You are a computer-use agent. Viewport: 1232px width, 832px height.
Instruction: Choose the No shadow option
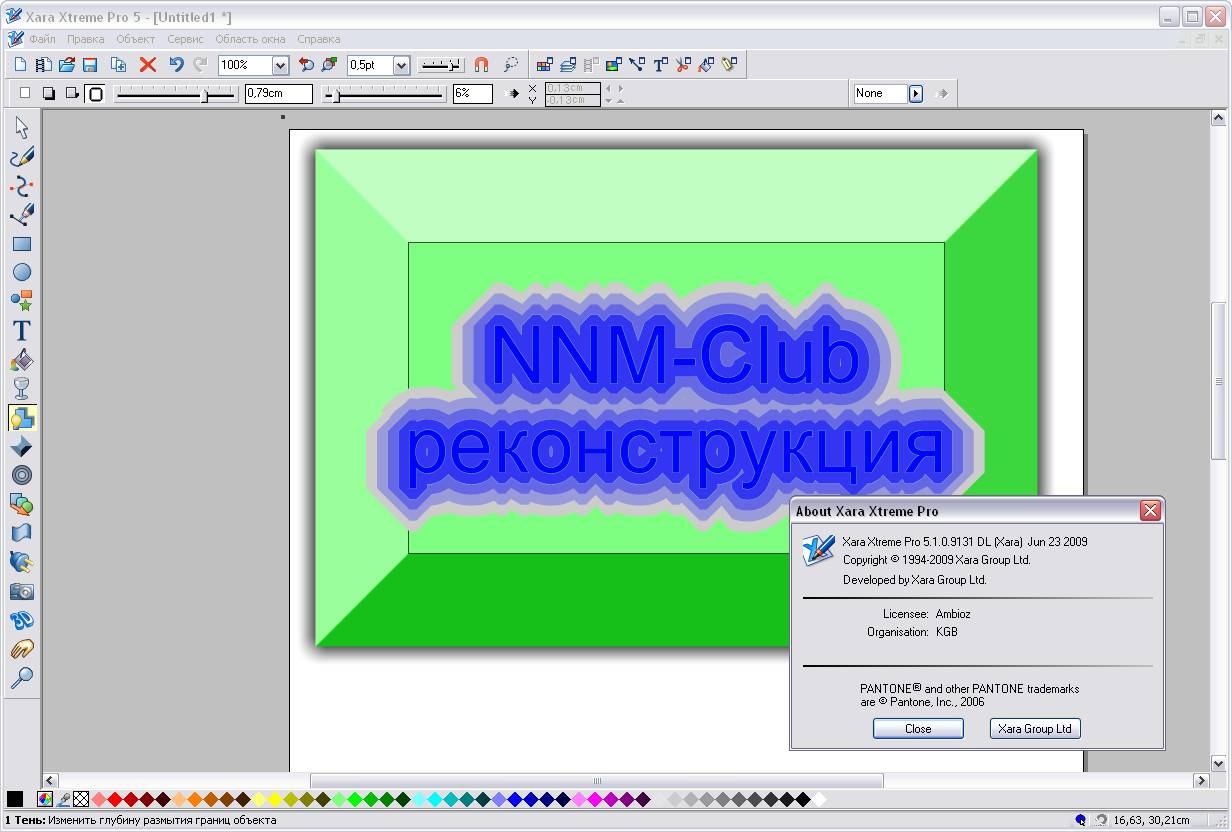pyautogui.click(x=26, y=93)
